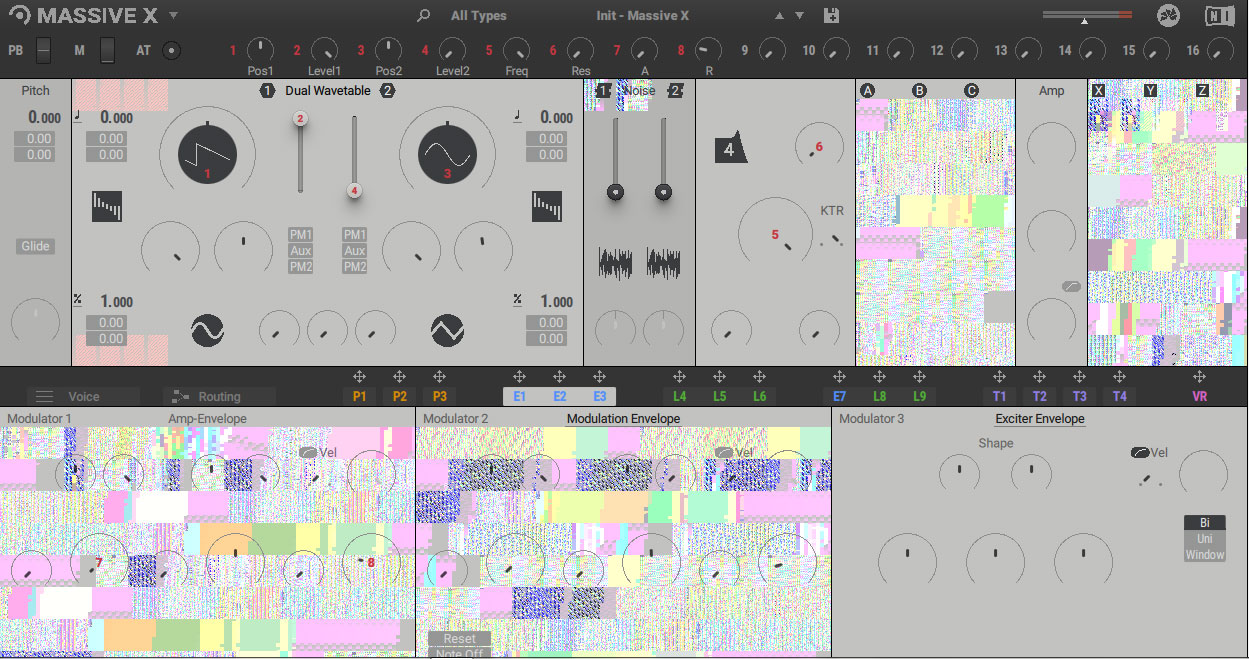Click macro knob 1 labeled Pos1
The height and width of the screenshot is (659, 1249).
(x=260, y=49)
